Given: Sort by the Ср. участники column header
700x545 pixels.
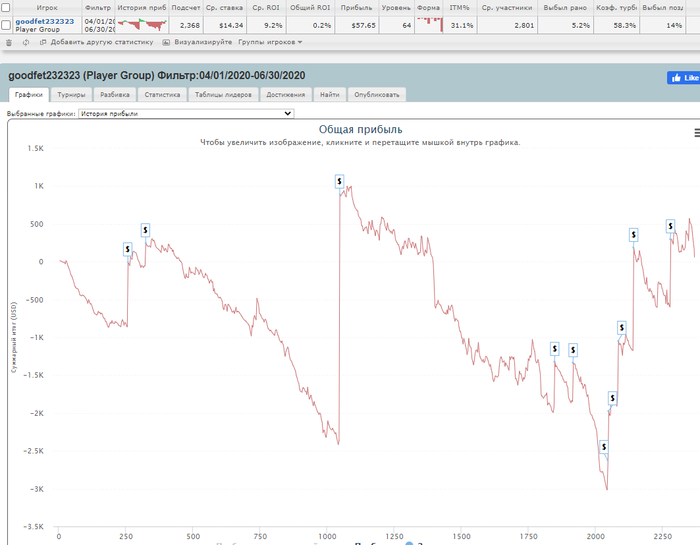Looking at the screenshot, I should click(507, 8).
